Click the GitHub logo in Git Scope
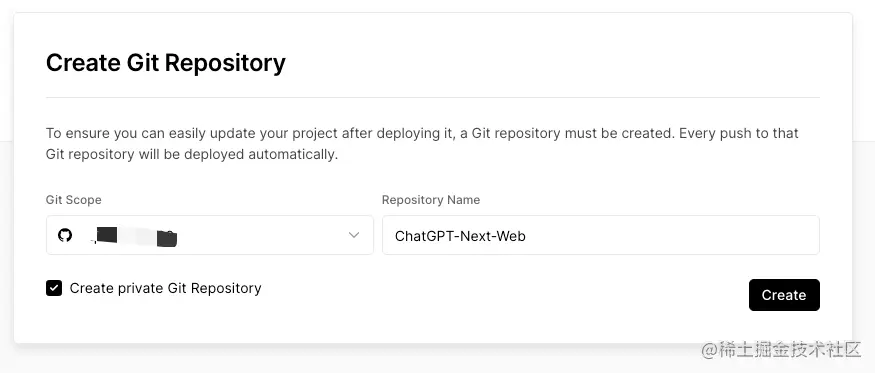This screenshot has height=373, width=875. 65,235
